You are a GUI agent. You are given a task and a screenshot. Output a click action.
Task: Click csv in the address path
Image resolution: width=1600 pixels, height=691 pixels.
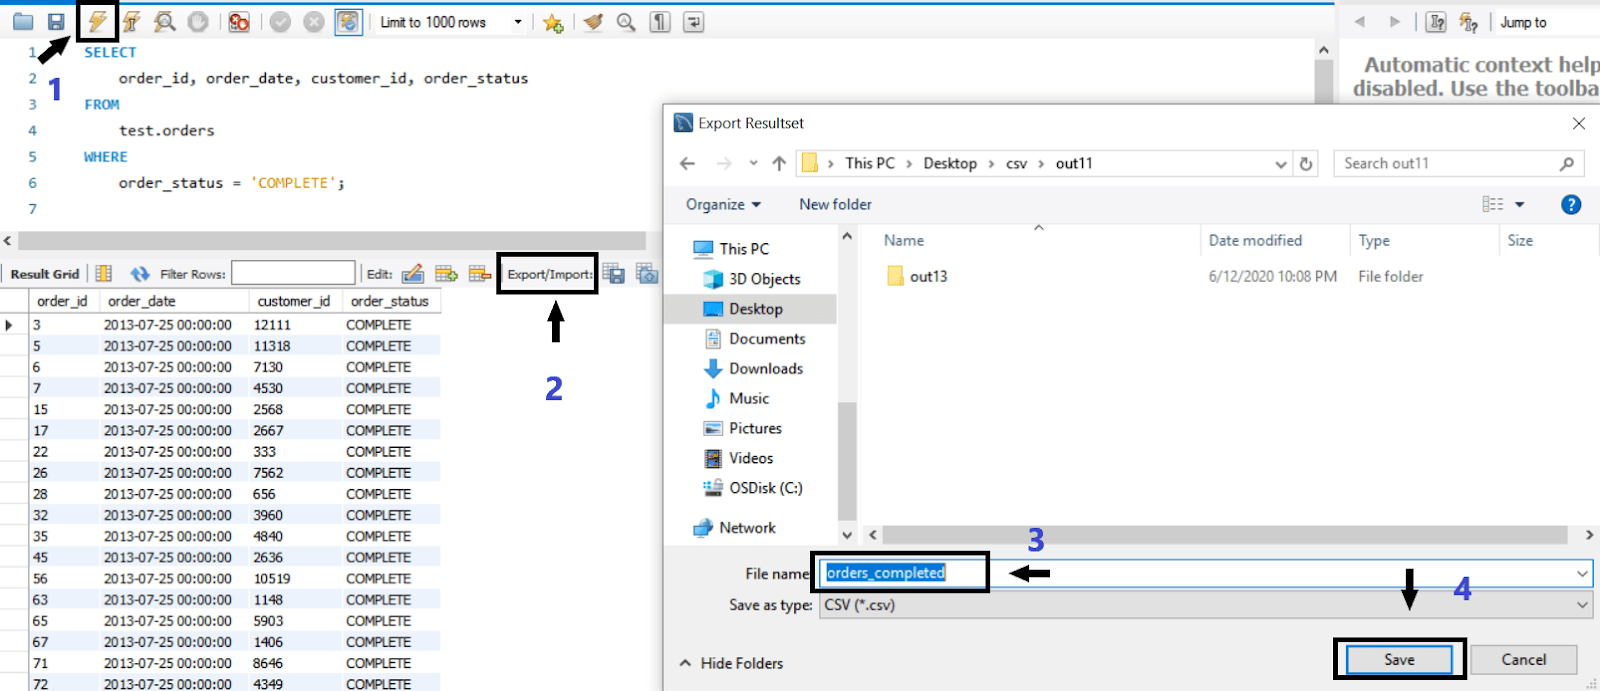point(1016,163)
